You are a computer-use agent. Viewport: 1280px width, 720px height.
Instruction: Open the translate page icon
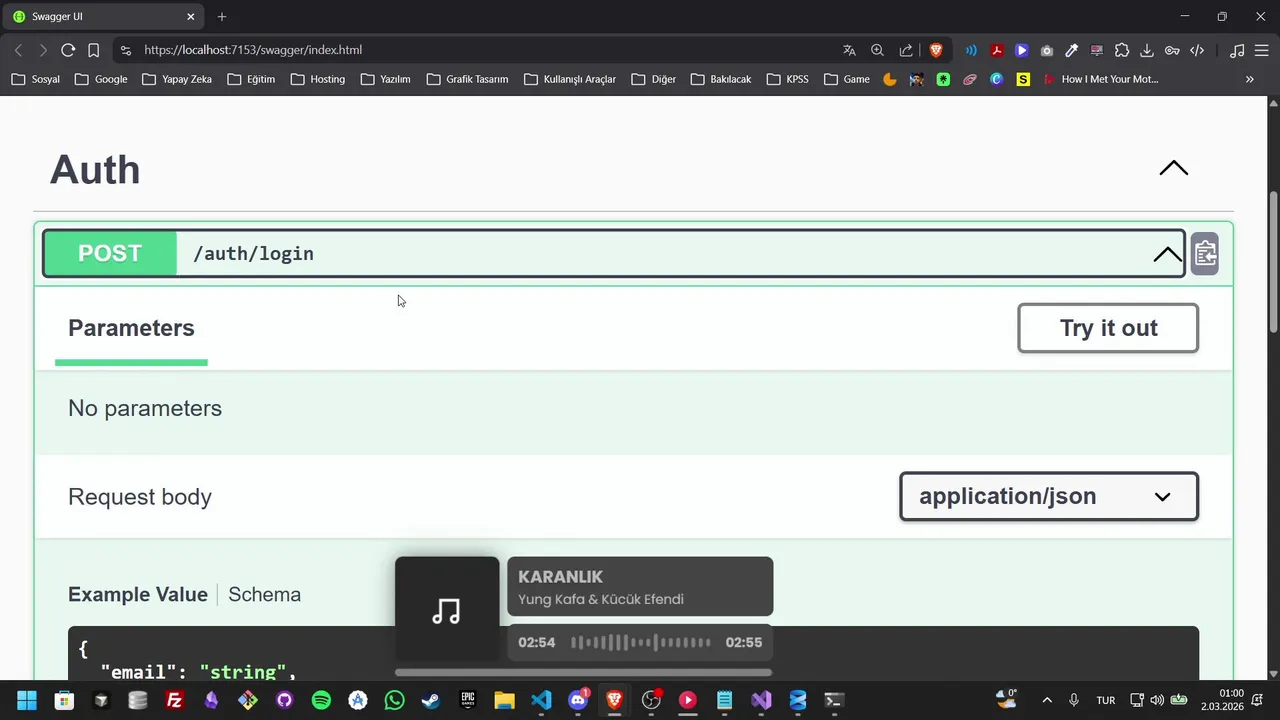click(849, 50)
